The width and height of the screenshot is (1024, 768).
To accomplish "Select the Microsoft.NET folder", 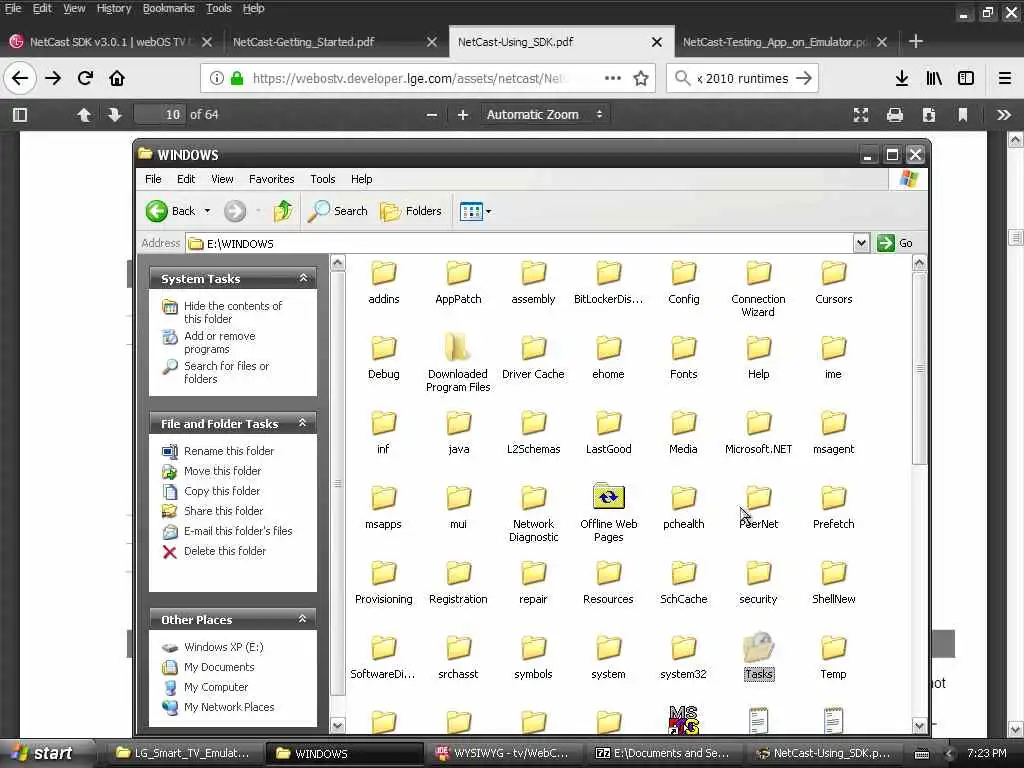I will [x=758, y=432].
